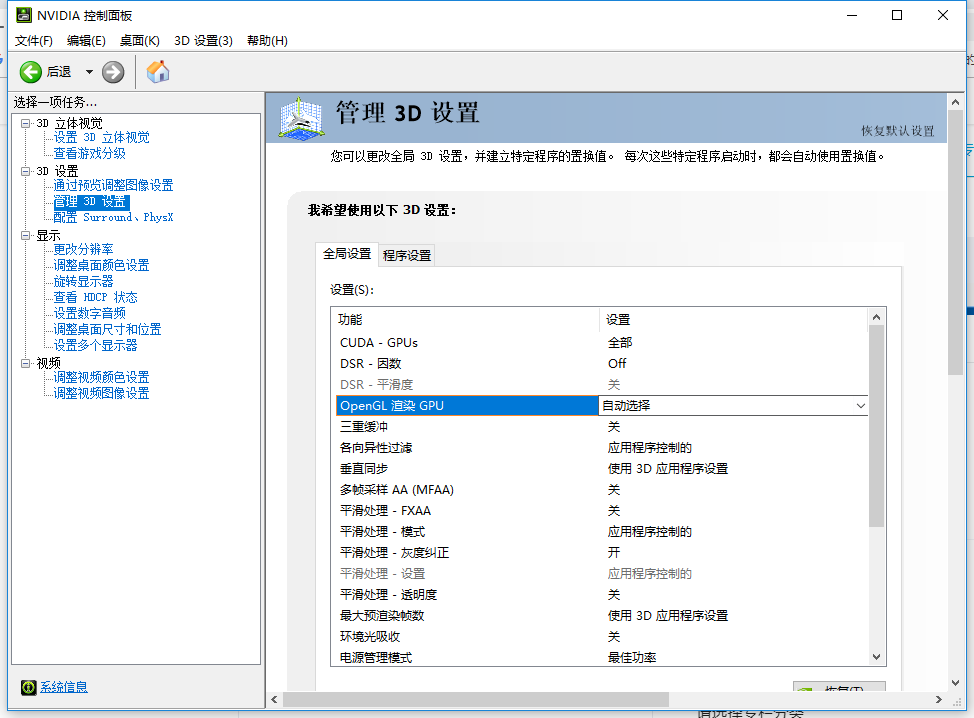Viewport: 974px width, 718px height.
Task: Select the 多帧采样 AA (MFAA) row
Action: click(x=601, y=489)
